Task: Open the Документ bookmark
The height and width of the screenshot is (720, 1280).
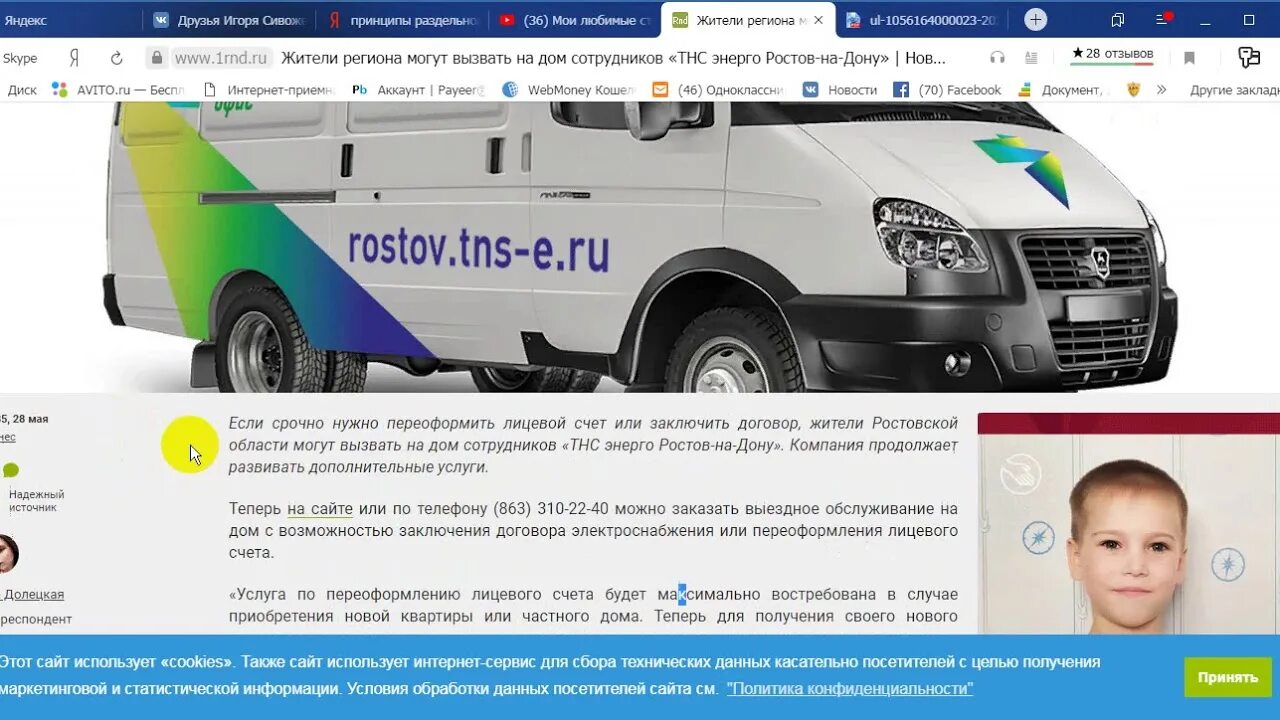Action: 1063,90
